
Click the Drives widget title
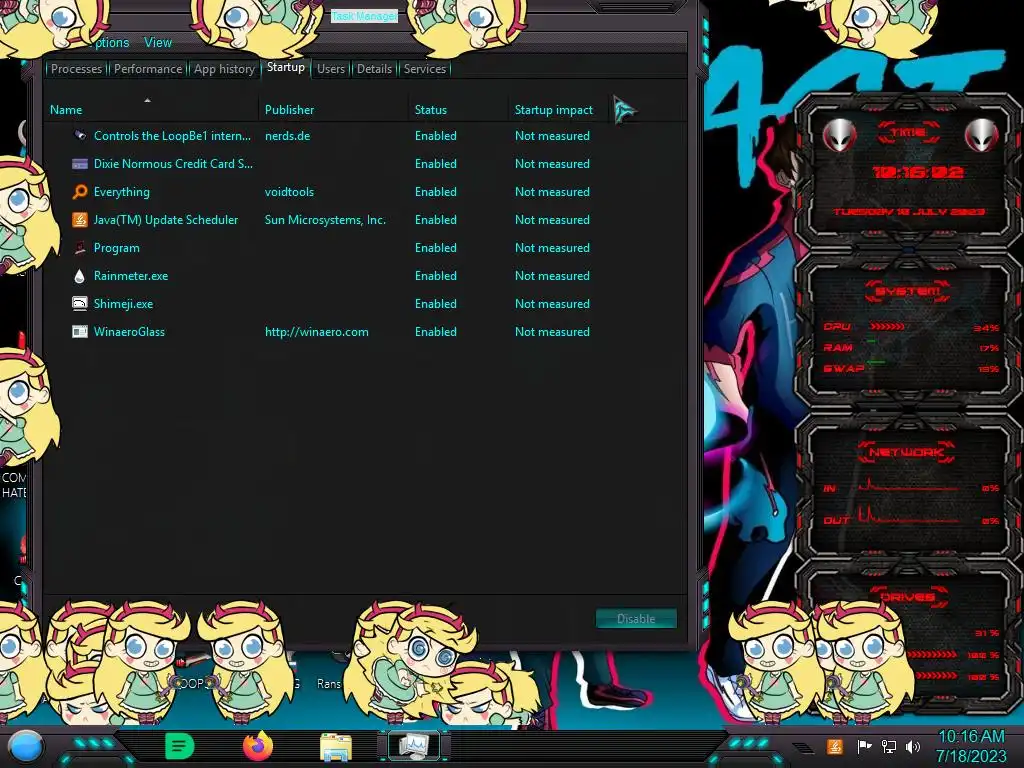click(907, 597)
